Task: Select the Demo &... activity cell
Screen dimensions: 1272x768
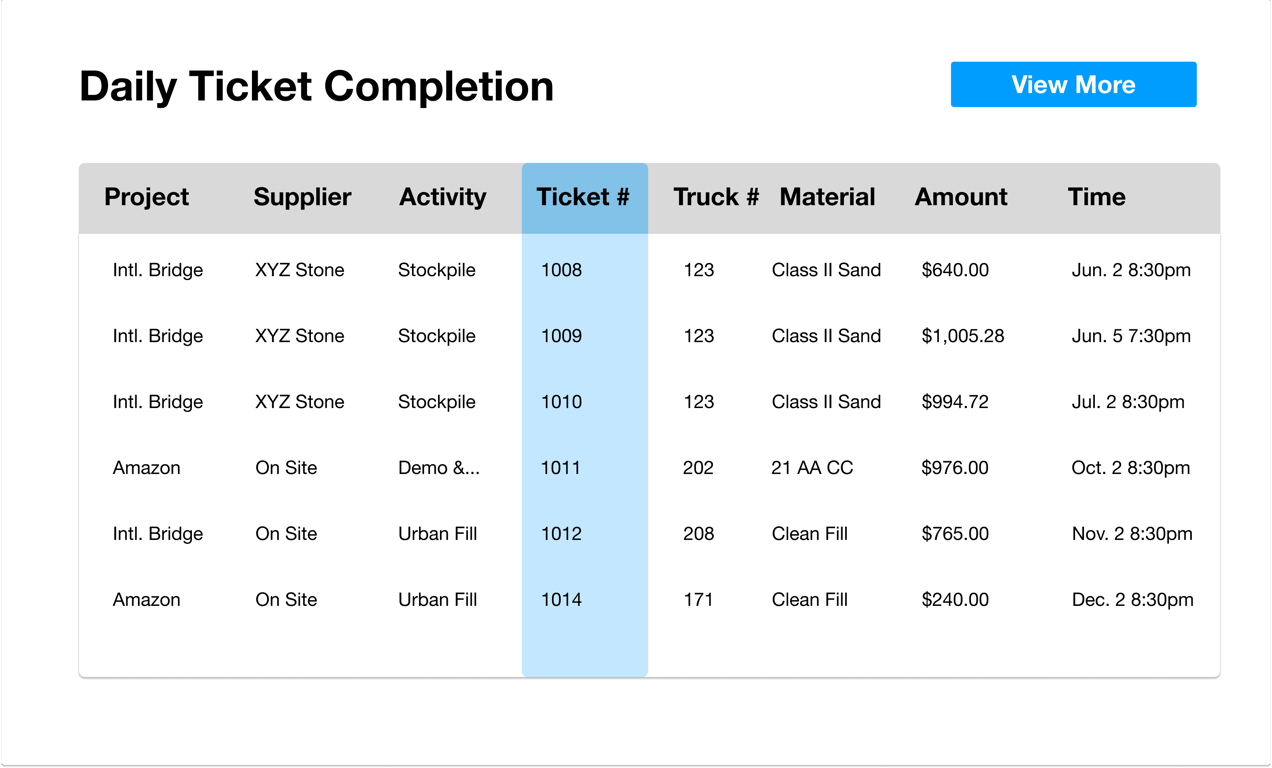Action: [438, 468]
